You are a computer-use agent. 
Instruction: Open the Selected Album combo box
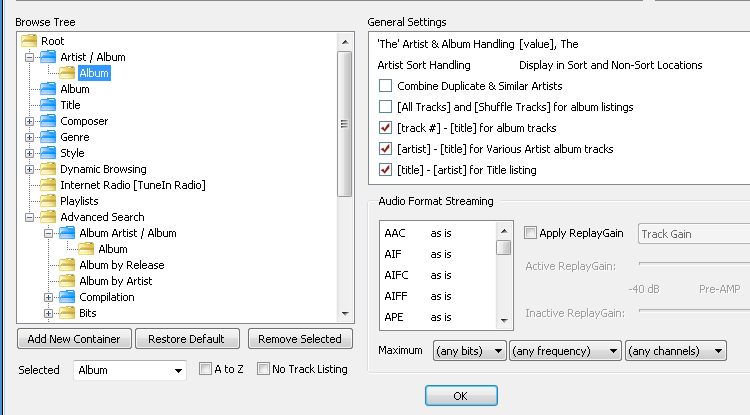pos(130,370)
